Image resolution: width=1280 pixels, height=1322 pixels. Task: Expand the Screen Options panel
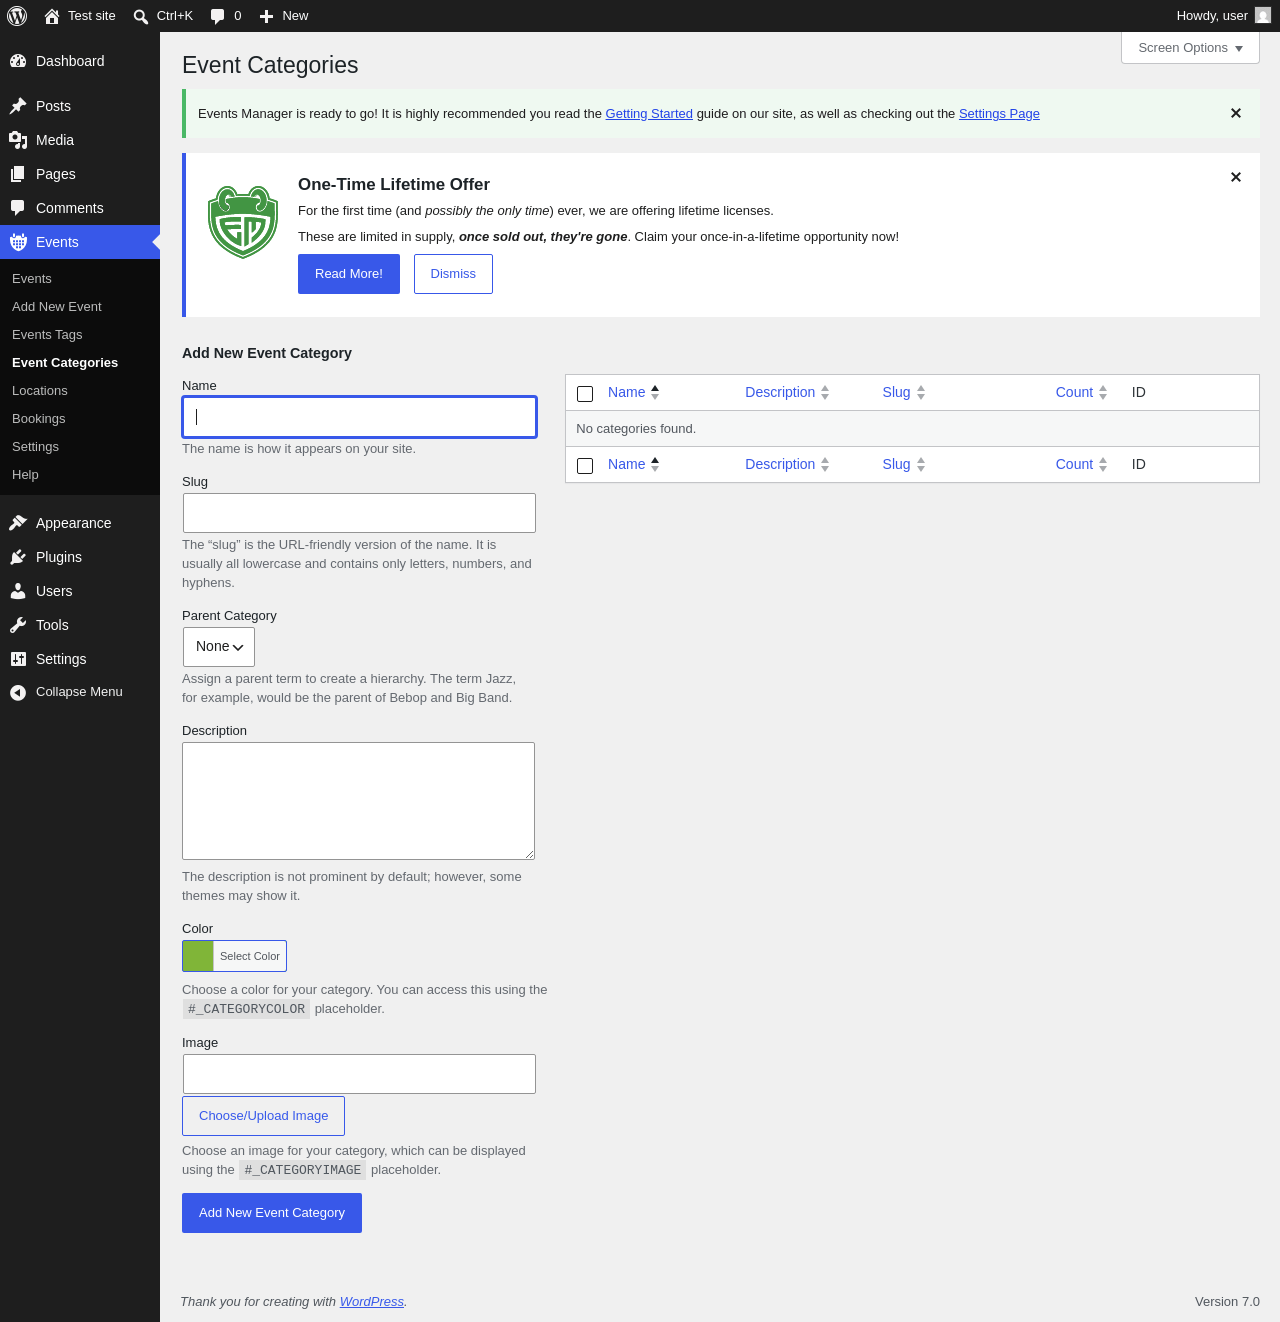1190,48
